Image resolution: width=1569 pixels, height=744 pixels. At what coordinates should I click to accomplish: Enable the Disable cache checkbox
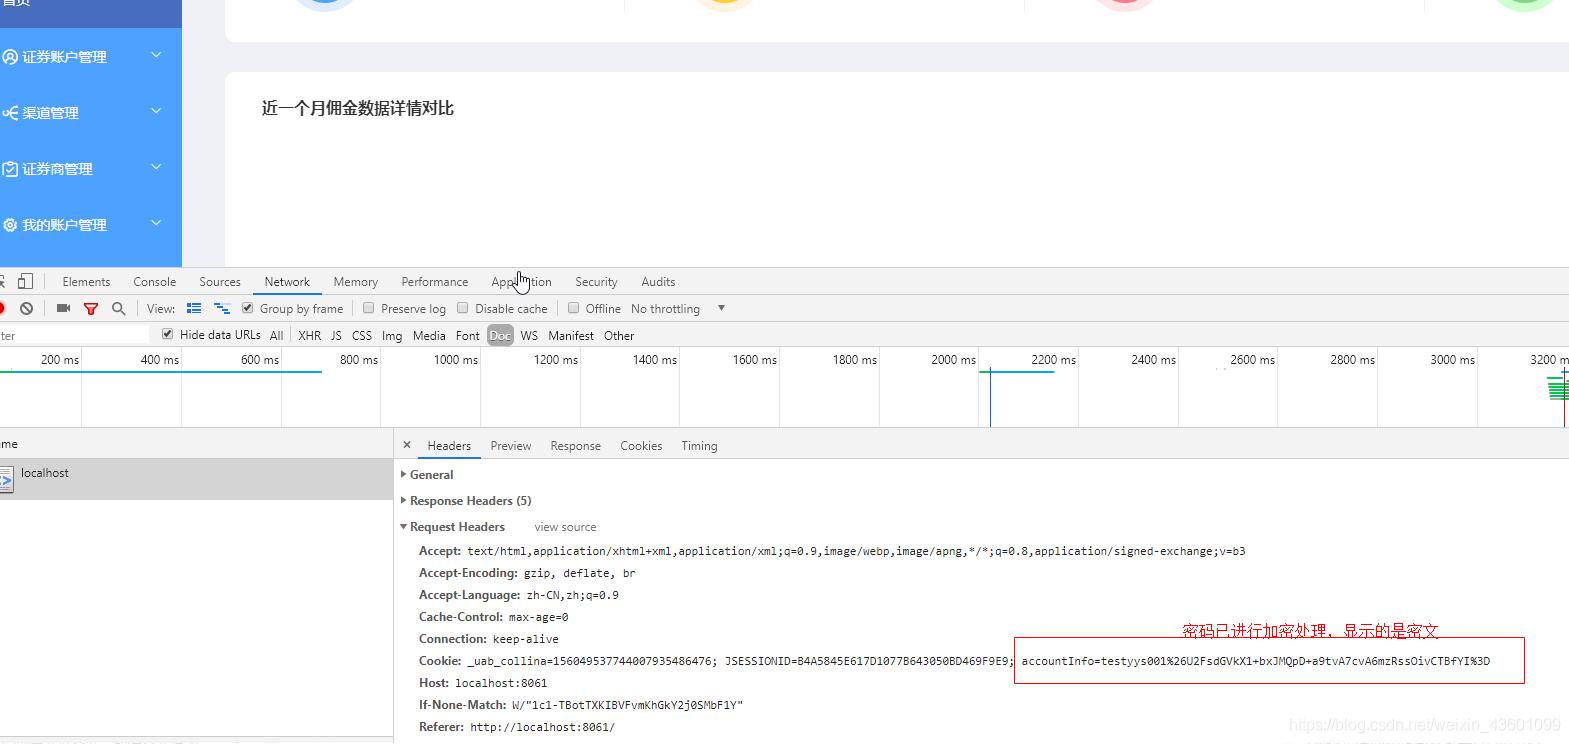(x=463, y=309)
